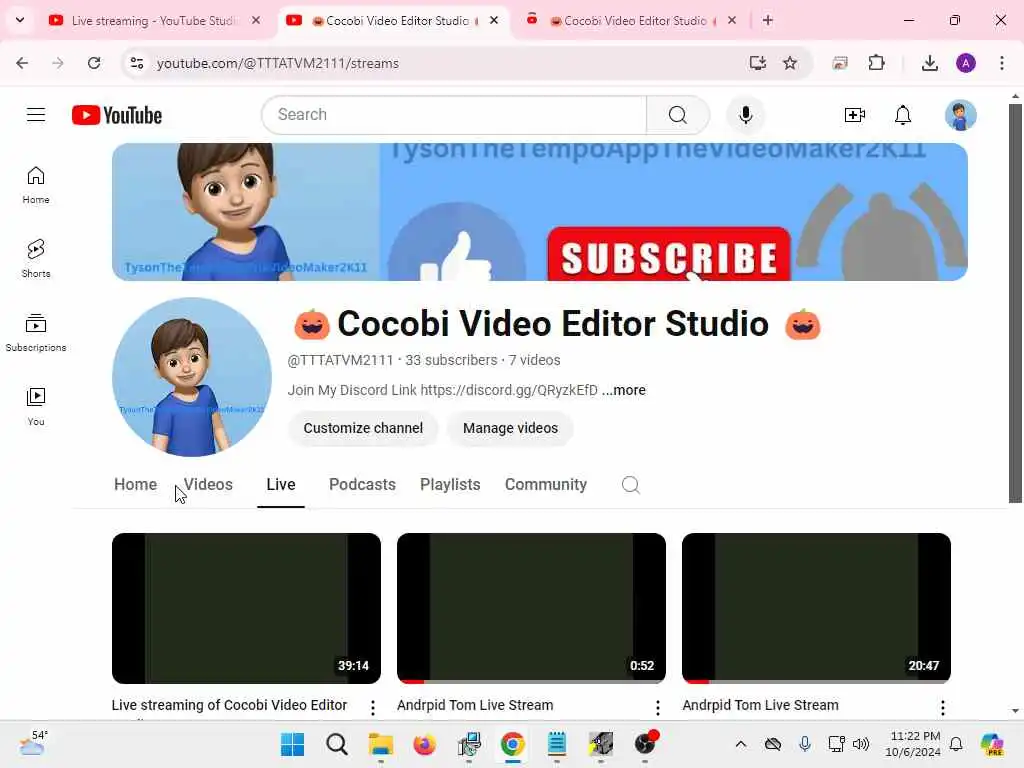
Task: Expand the system tray hidden icons chevron
Action: [x=741, y=744]
